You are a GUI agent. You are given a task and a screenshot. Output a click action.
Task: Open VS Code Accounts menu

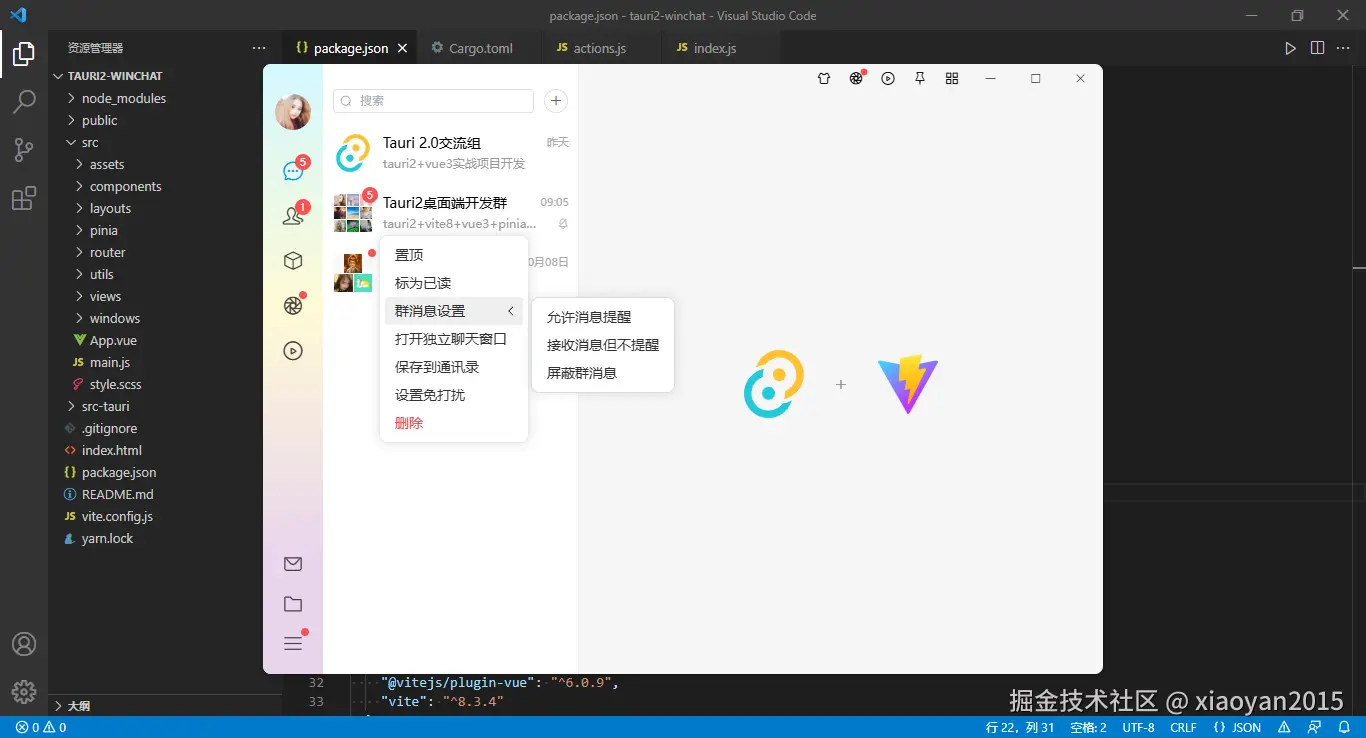[x=24, y=644]
